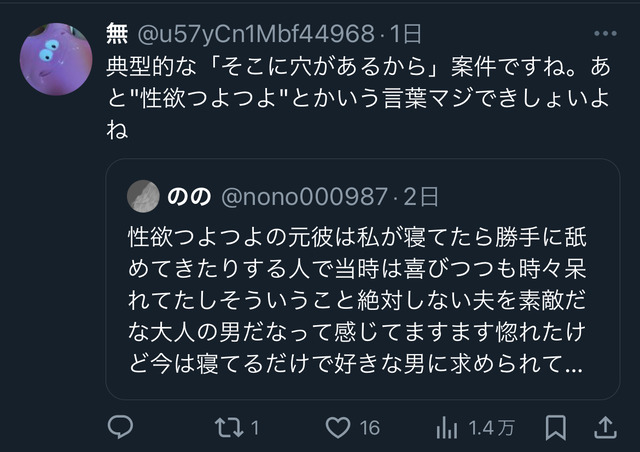
Task: Visit handle @u57yCn1Mbf44968
Action: (256, 33)
